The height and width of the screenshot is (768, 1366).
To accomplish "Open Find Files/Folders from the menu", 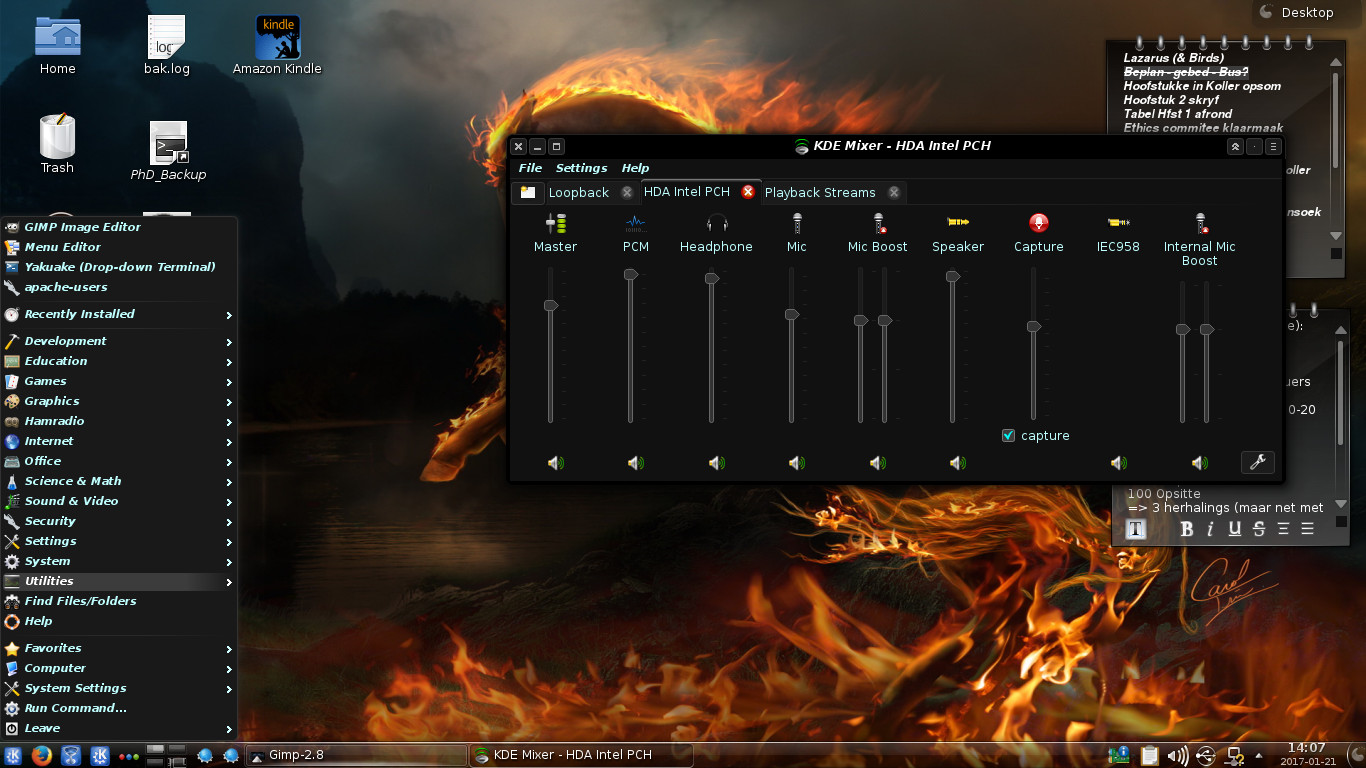I will click(x=80, y=601).
